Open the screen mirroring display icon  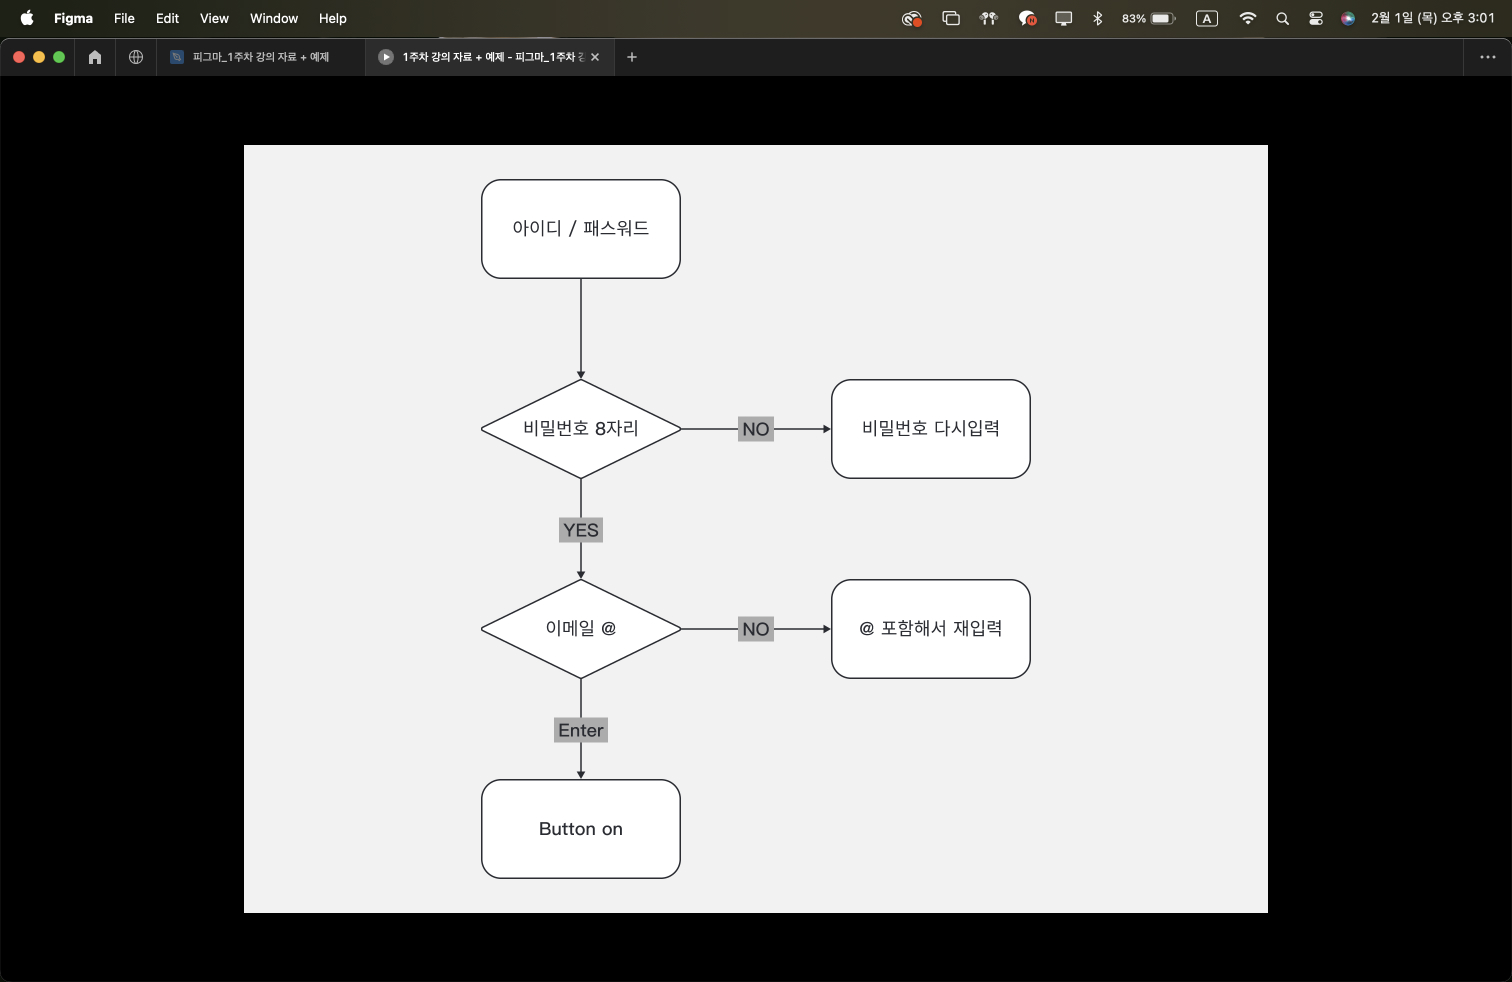point(1064,18)
